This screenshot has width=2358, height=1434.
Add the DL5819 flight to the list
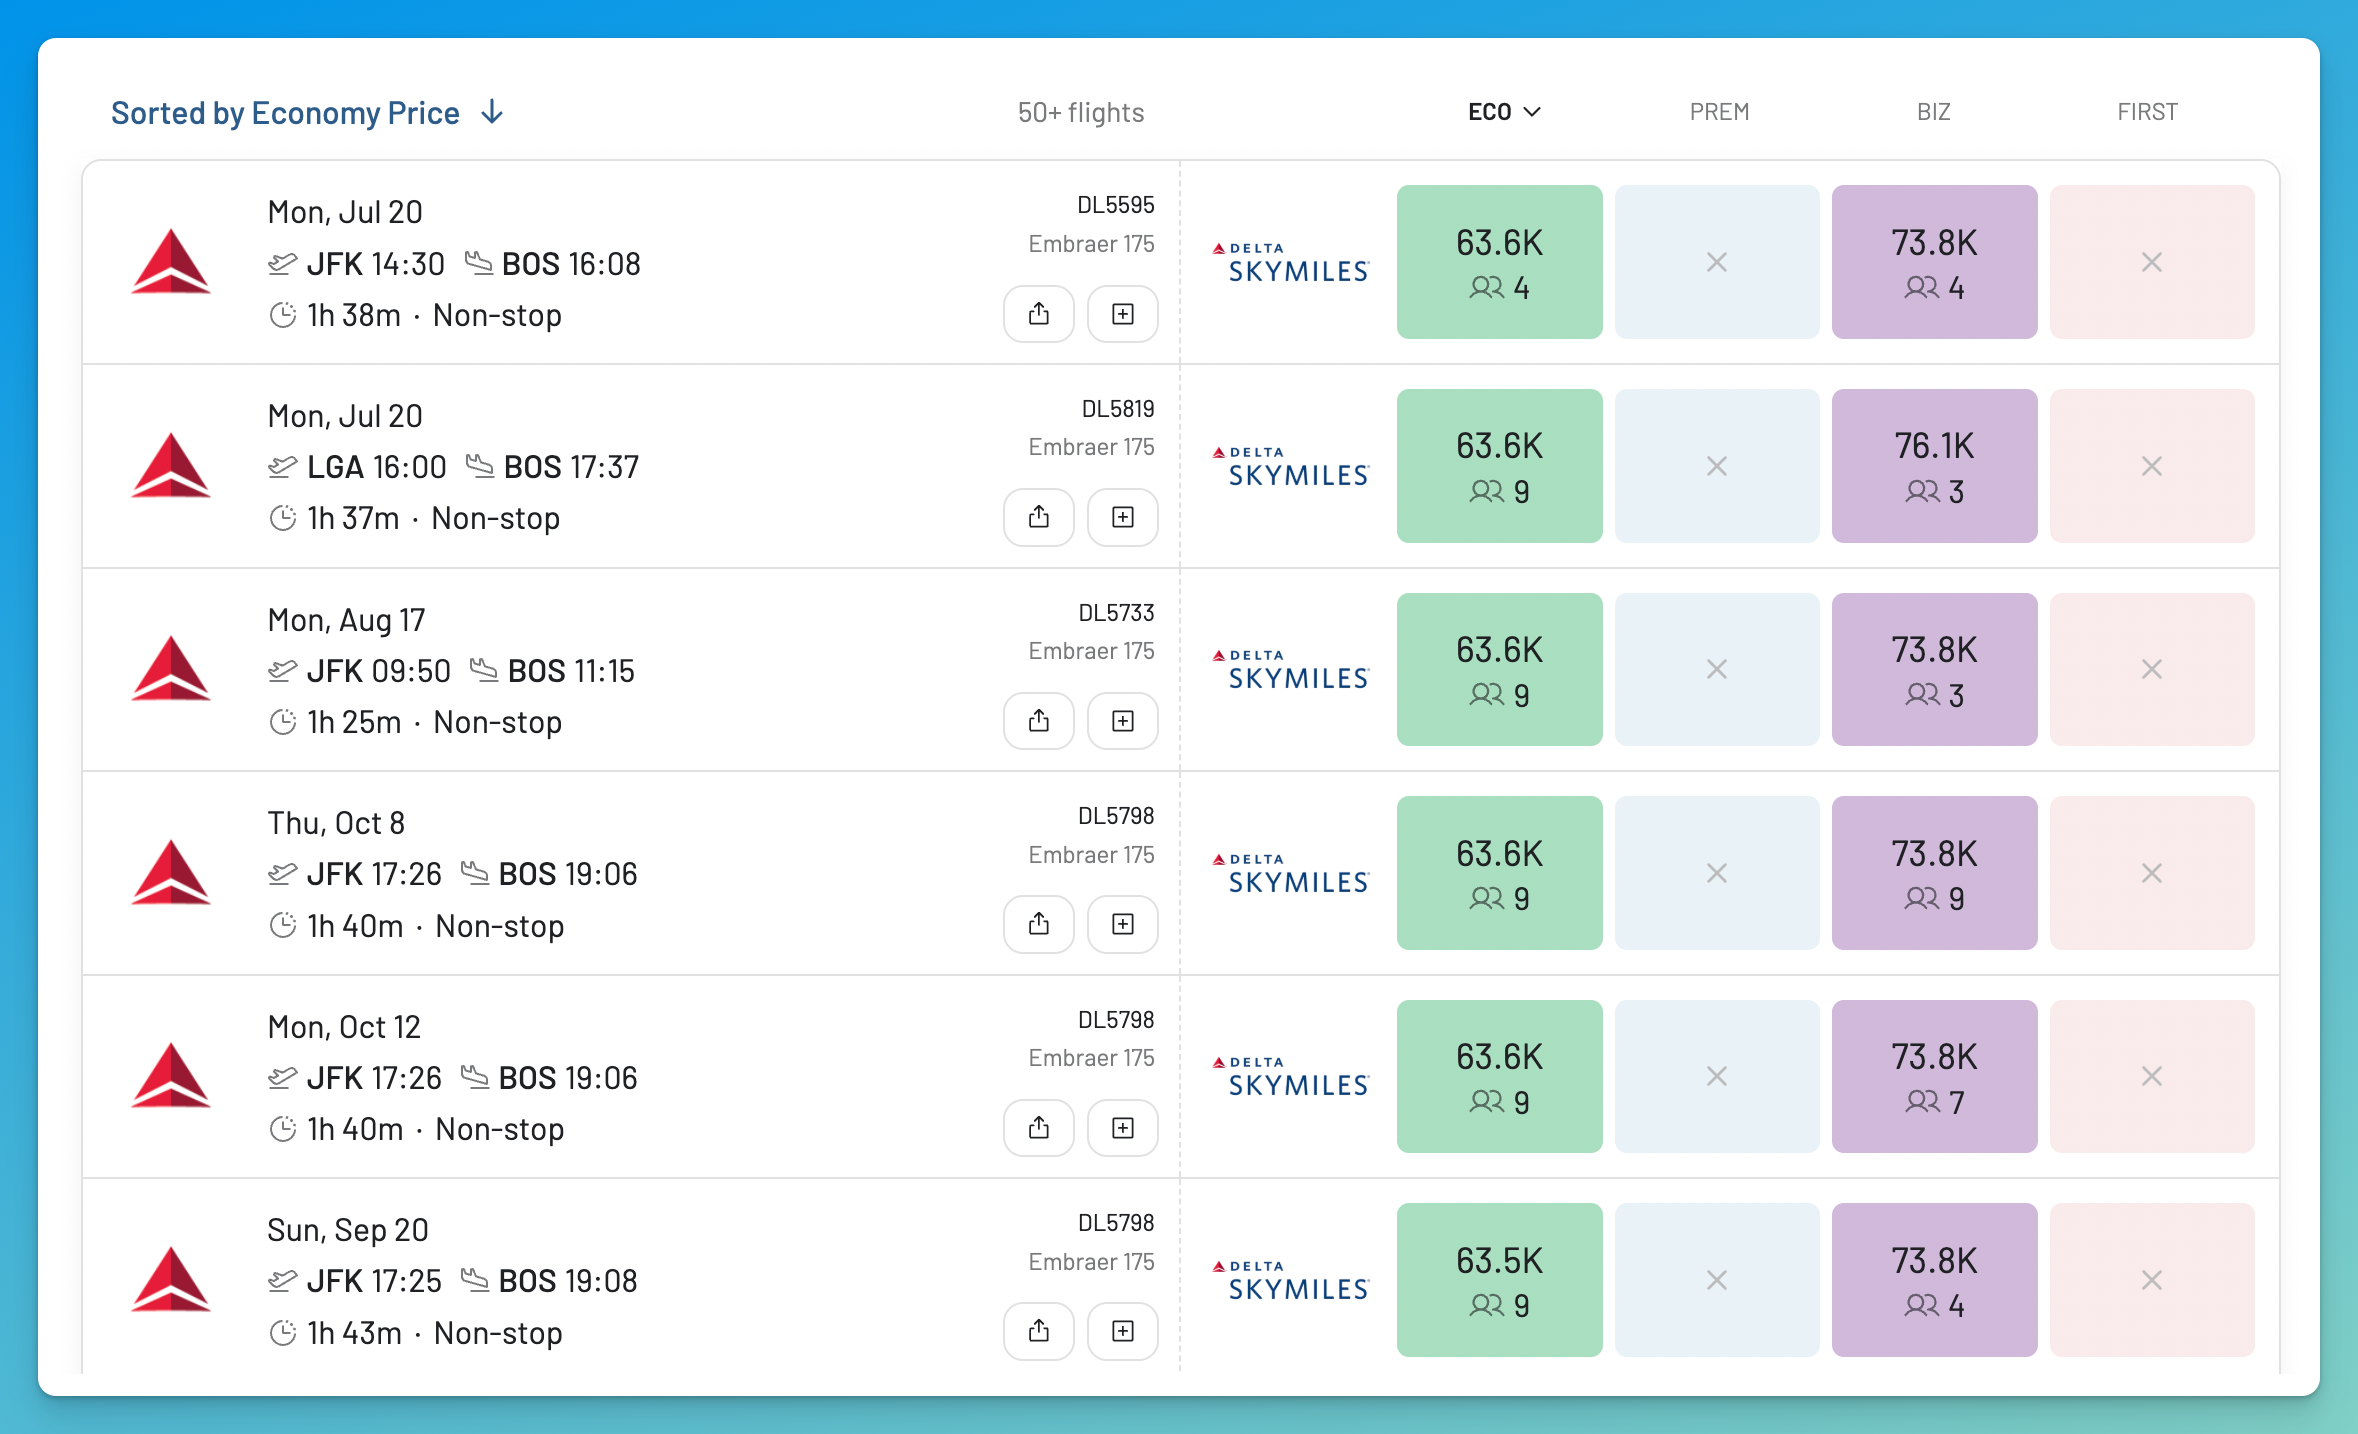pyautogui.click(x=1123, y=517)
